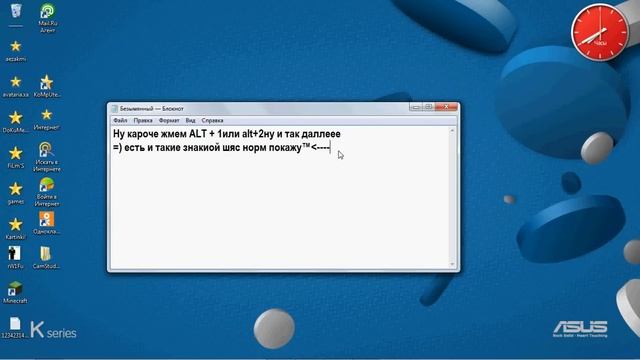This screenshot has width=640, height=360.
Task: Select the Kartinki star folder icon
Action: [16, 224]
